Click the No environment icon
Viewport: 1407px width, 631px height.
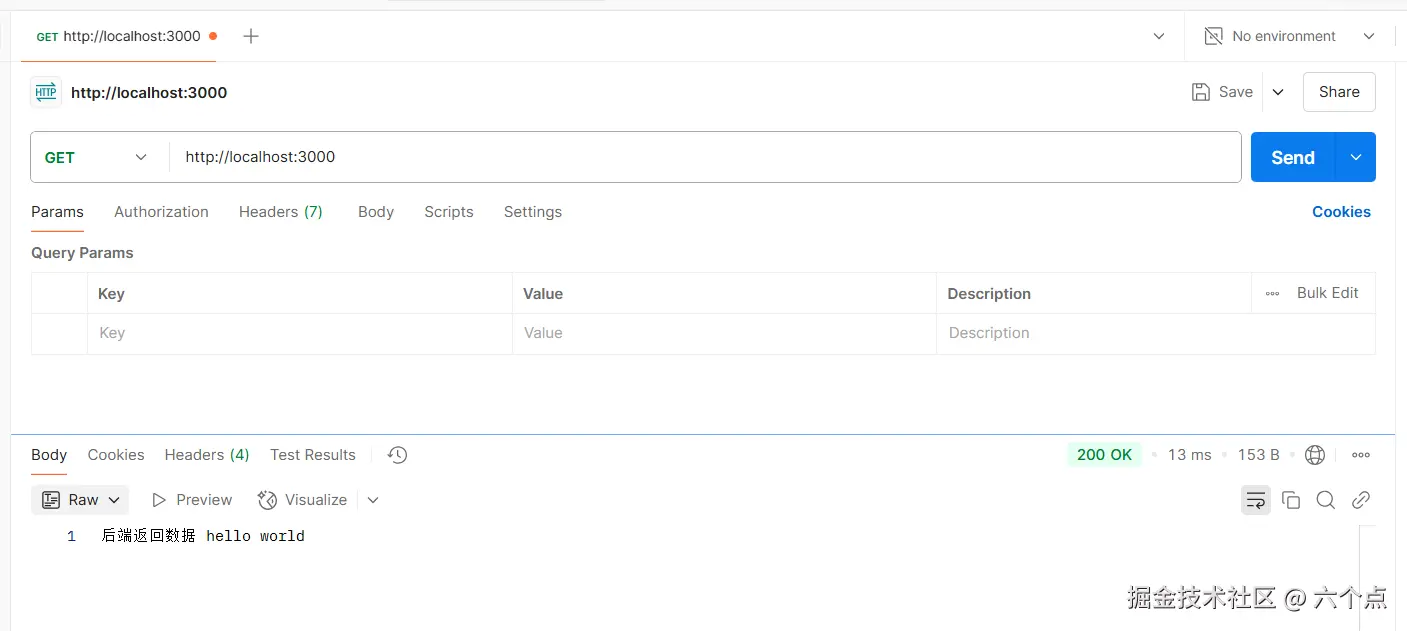click(1213, 36)
